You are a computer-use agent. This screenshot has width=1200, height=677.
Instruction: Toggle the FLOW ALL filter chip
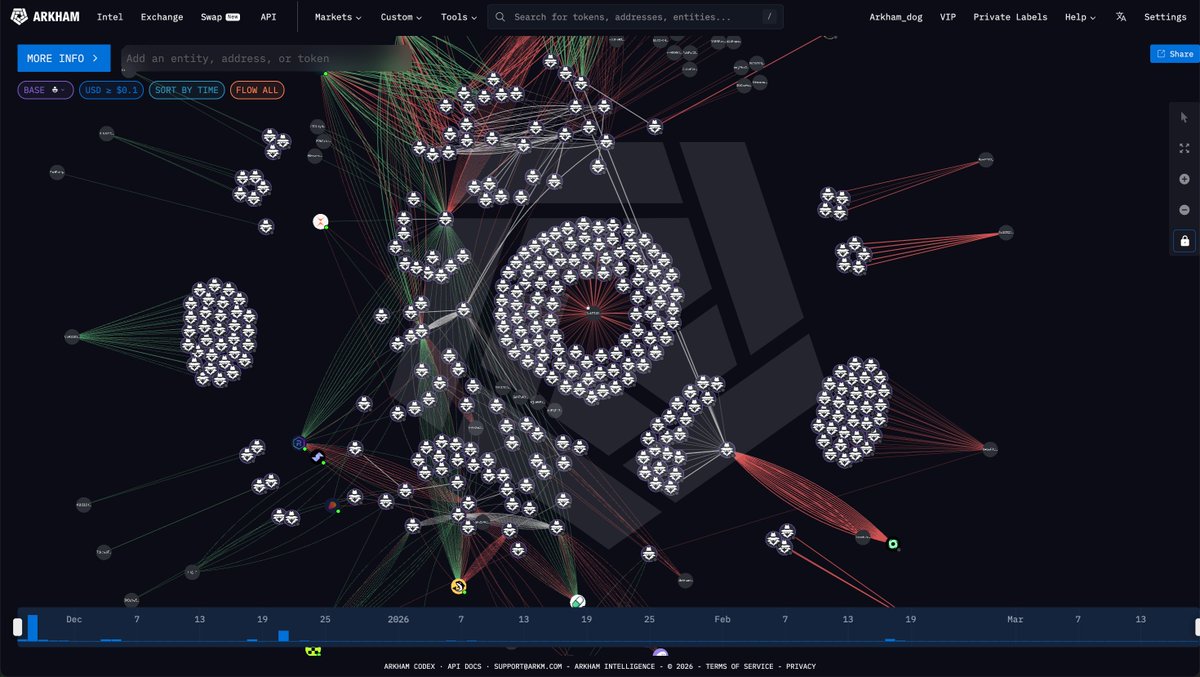pyautogui.click(x=257, y=90)
